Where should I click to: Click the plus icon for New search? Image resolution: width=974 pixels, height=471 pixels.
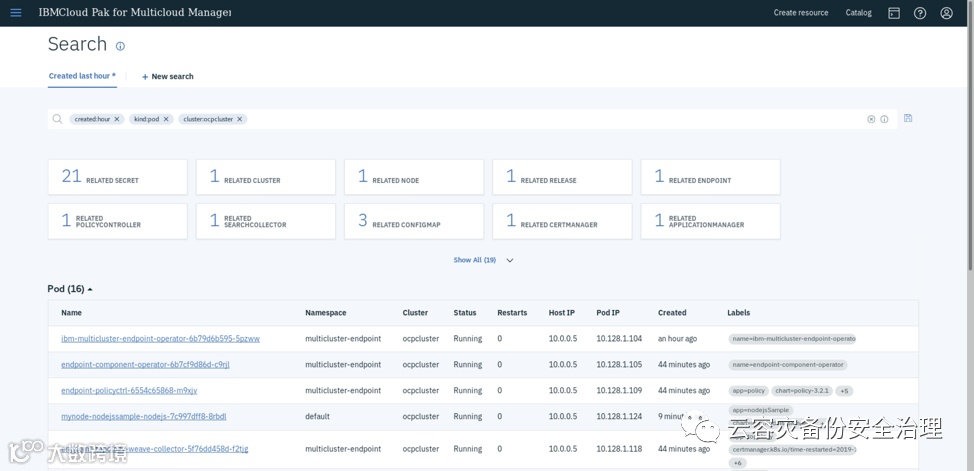click(145, 77)
